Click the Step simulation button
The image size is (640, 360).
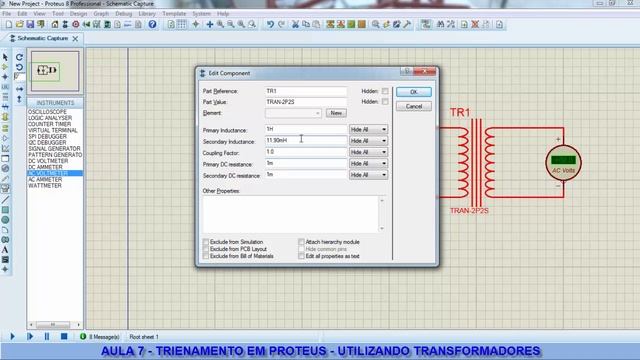(x=30, y=336)
